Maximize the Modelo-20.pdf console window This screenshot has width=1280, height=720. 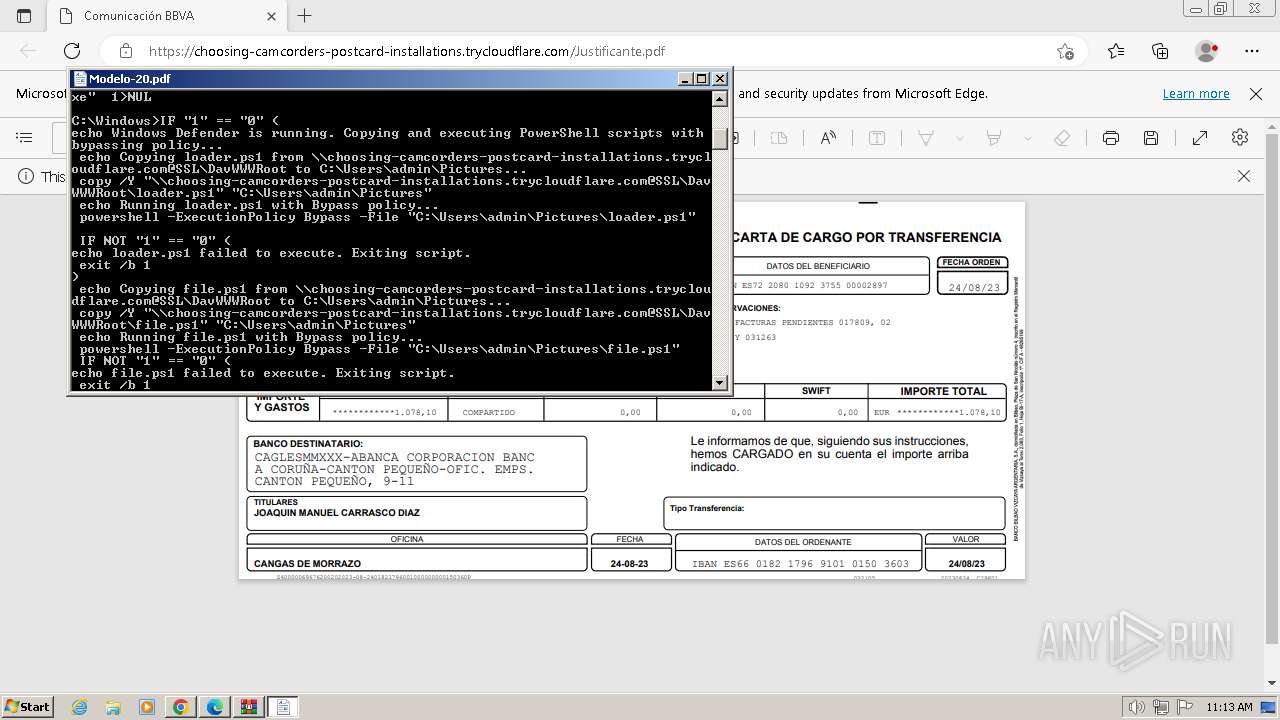click(701, 79)
